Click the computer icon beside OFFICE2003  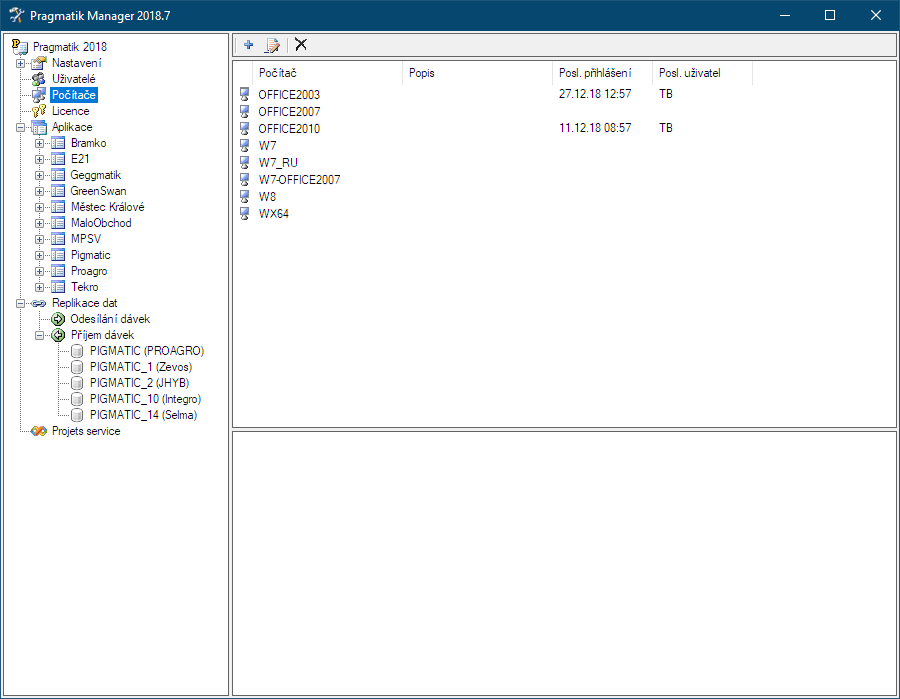pos(245,94)
